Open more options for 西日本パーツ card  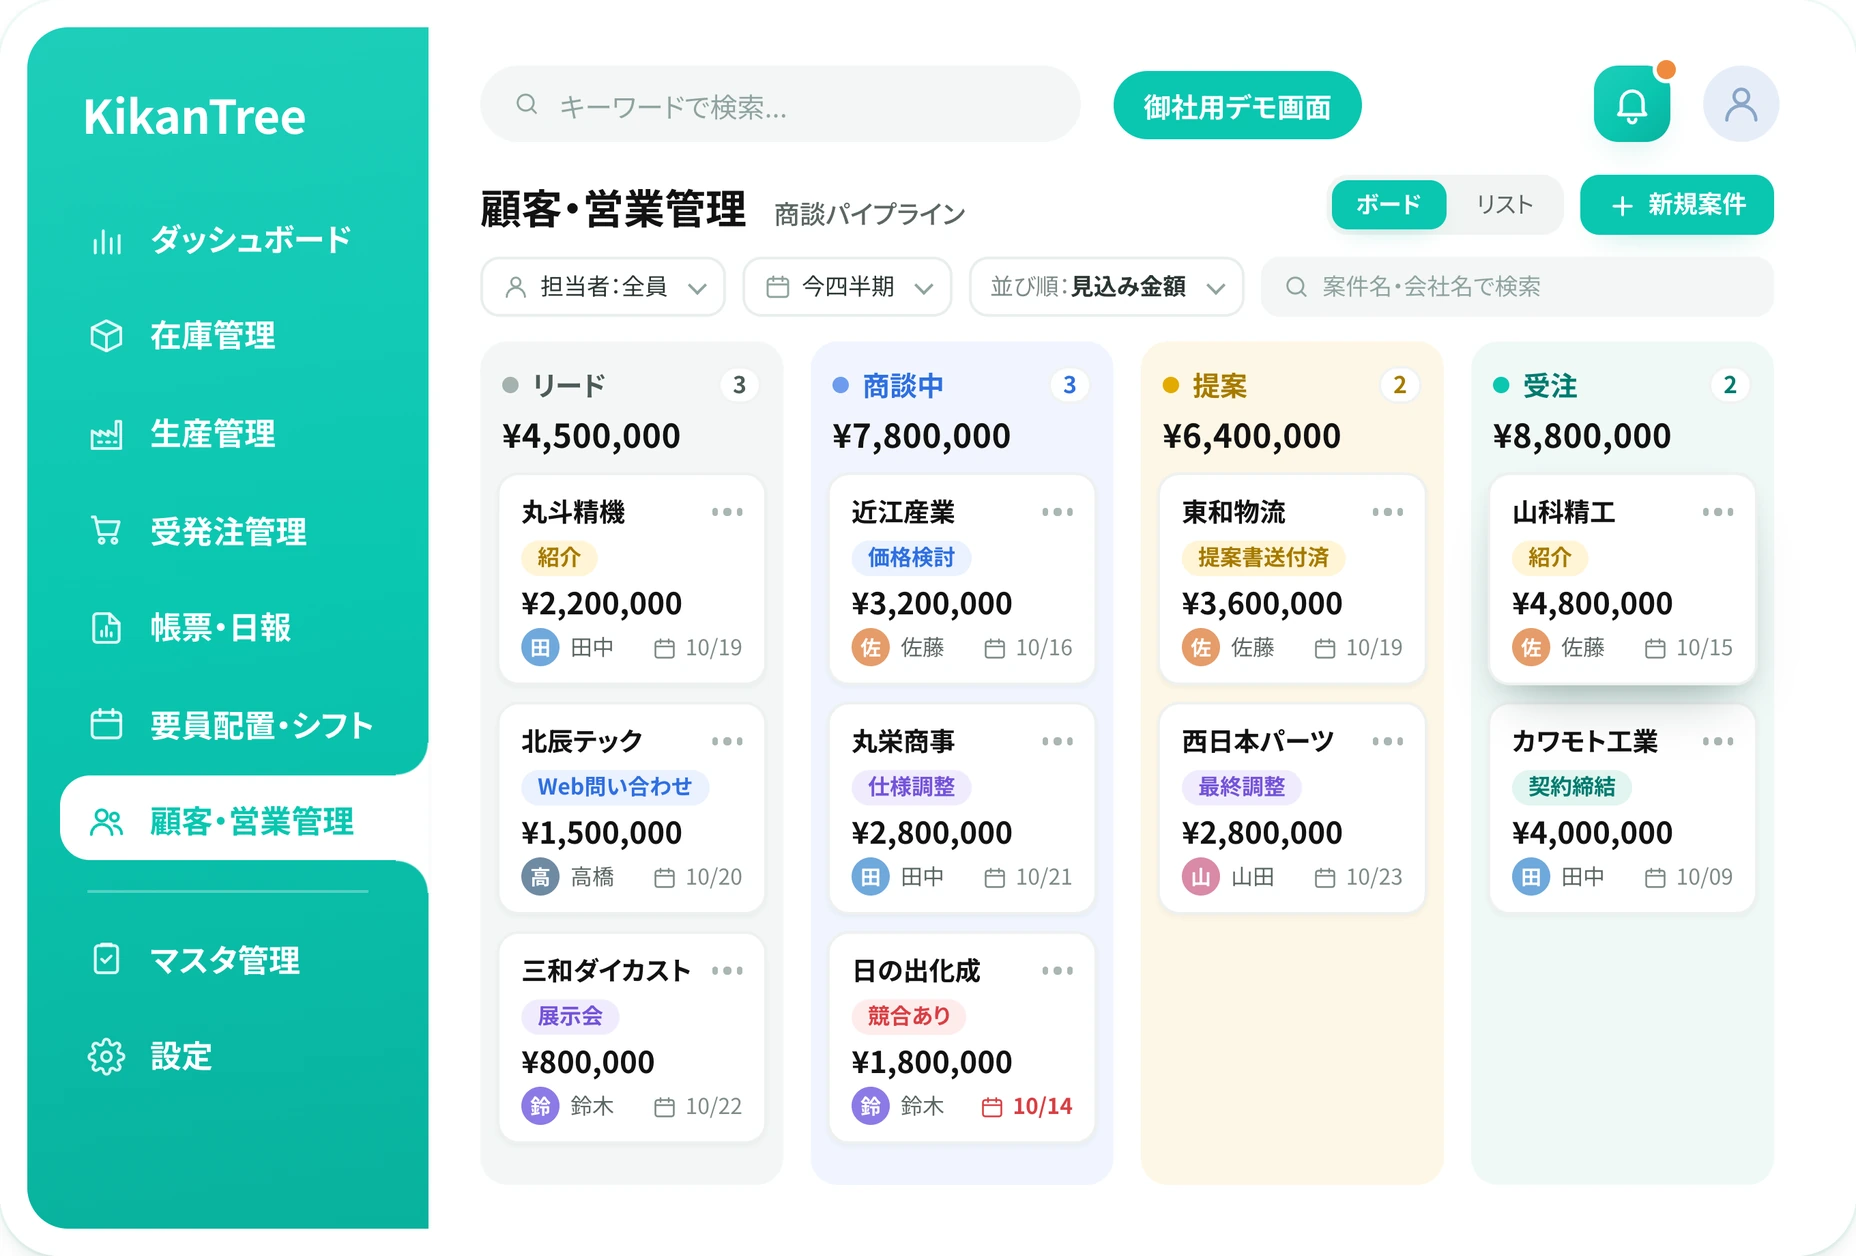tap(1387, 741)
